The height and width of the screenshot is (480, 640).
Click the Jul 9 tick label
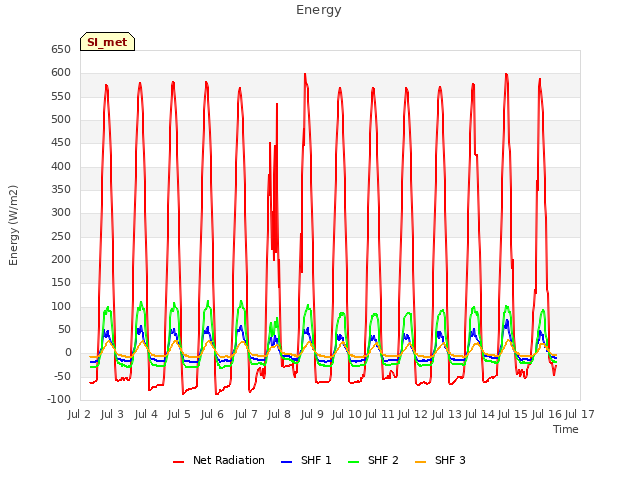point(312,414)
